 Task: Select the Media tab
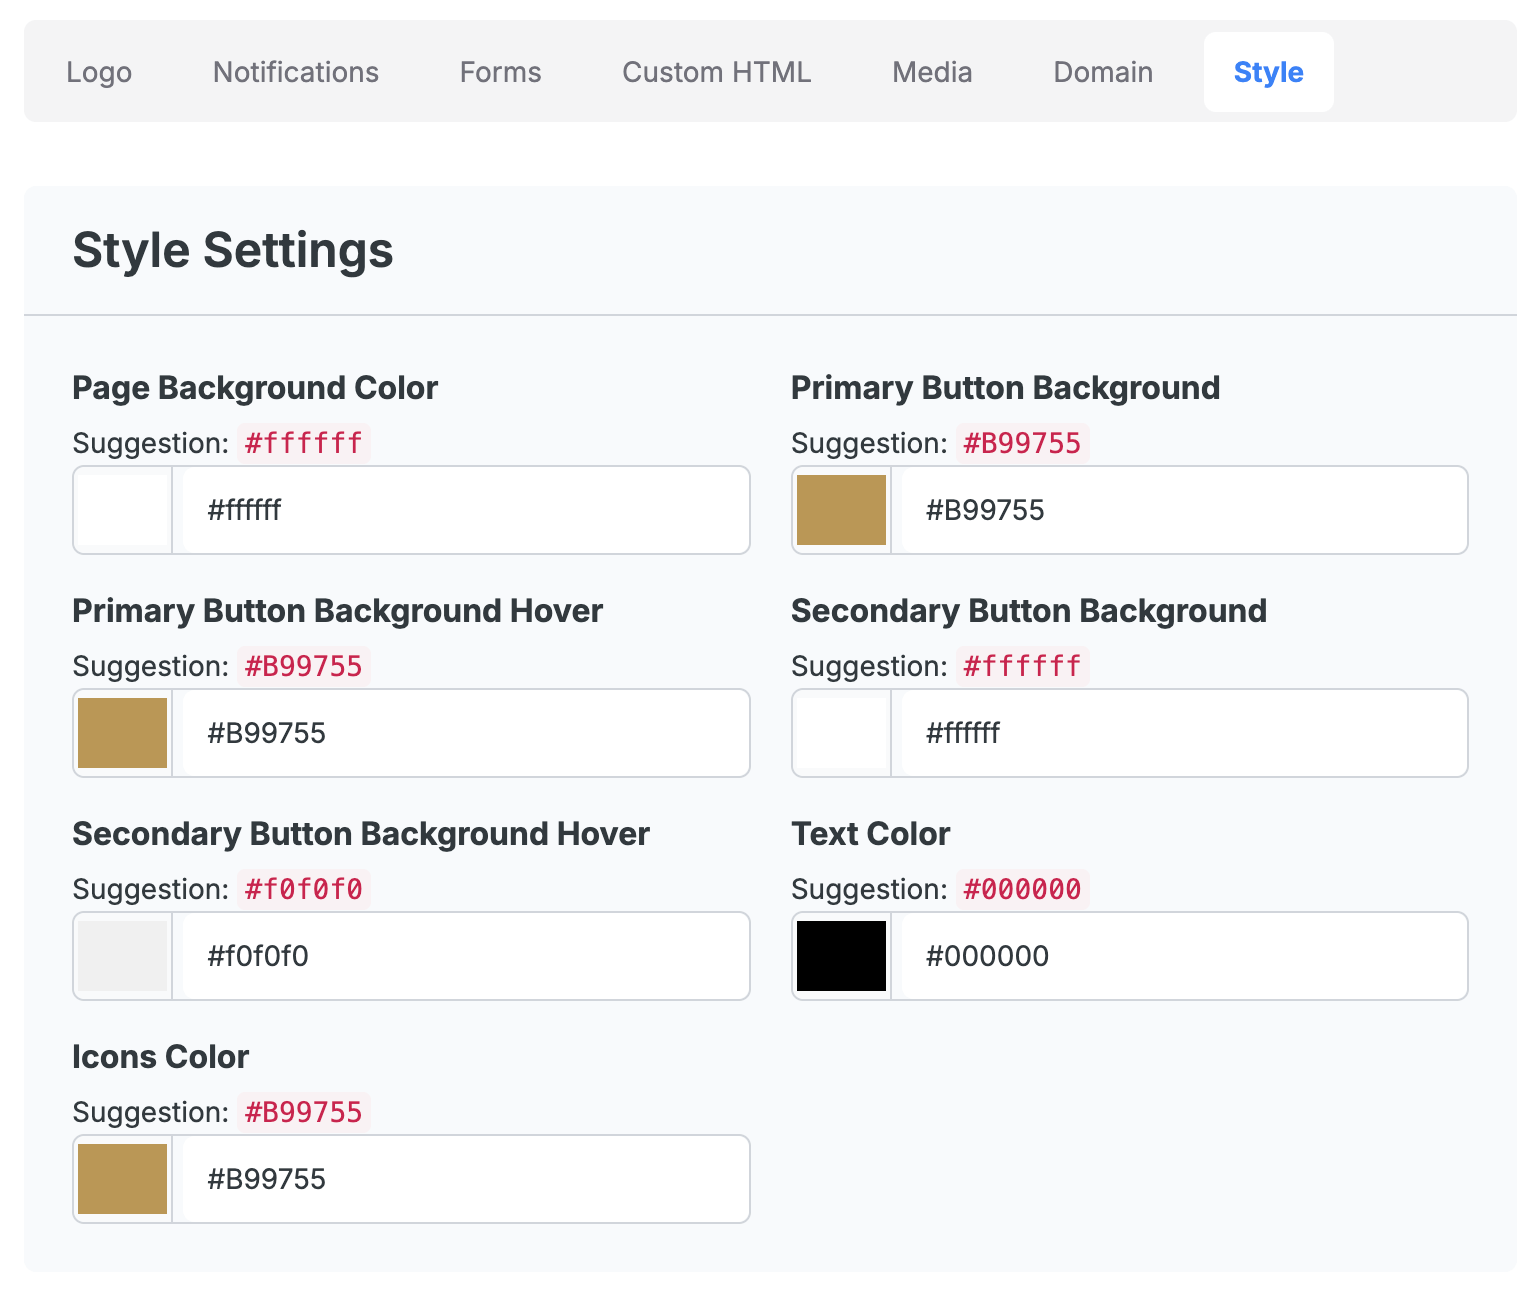(x=932, y=72)
